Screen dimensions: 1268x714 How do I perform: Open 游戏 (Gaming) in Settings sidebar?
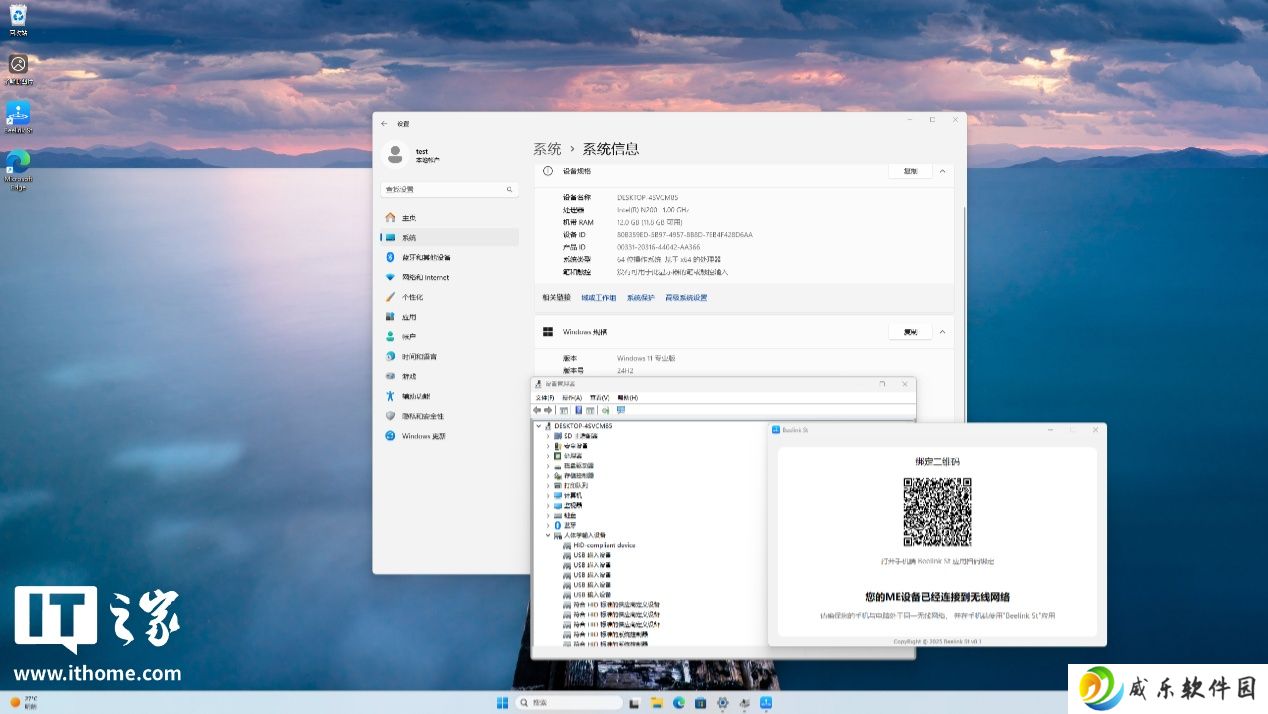(x=450, y=376)
